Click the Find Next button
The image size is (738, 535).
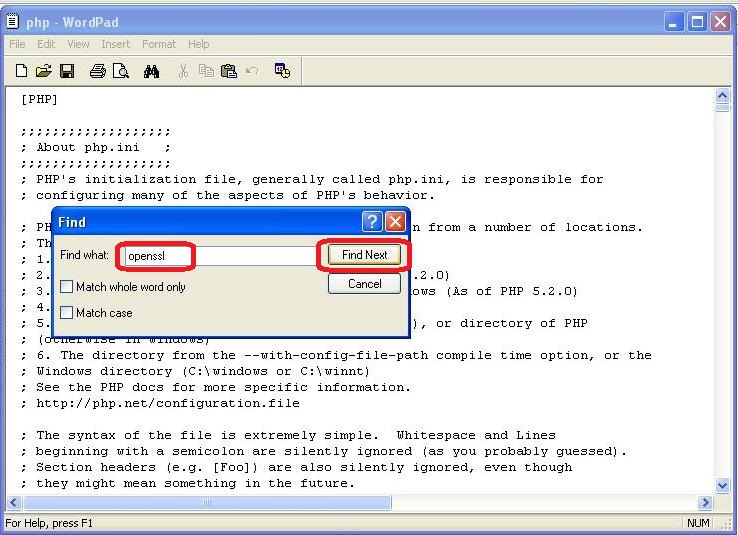(x=364, y=255)
